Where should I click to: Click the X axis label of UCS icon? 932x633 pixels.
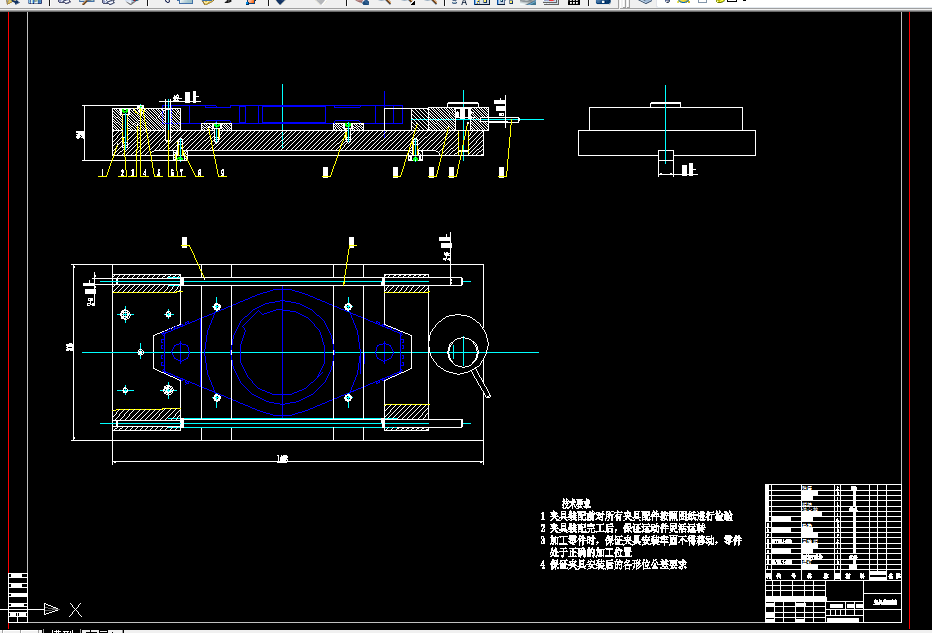coord(75,609)
